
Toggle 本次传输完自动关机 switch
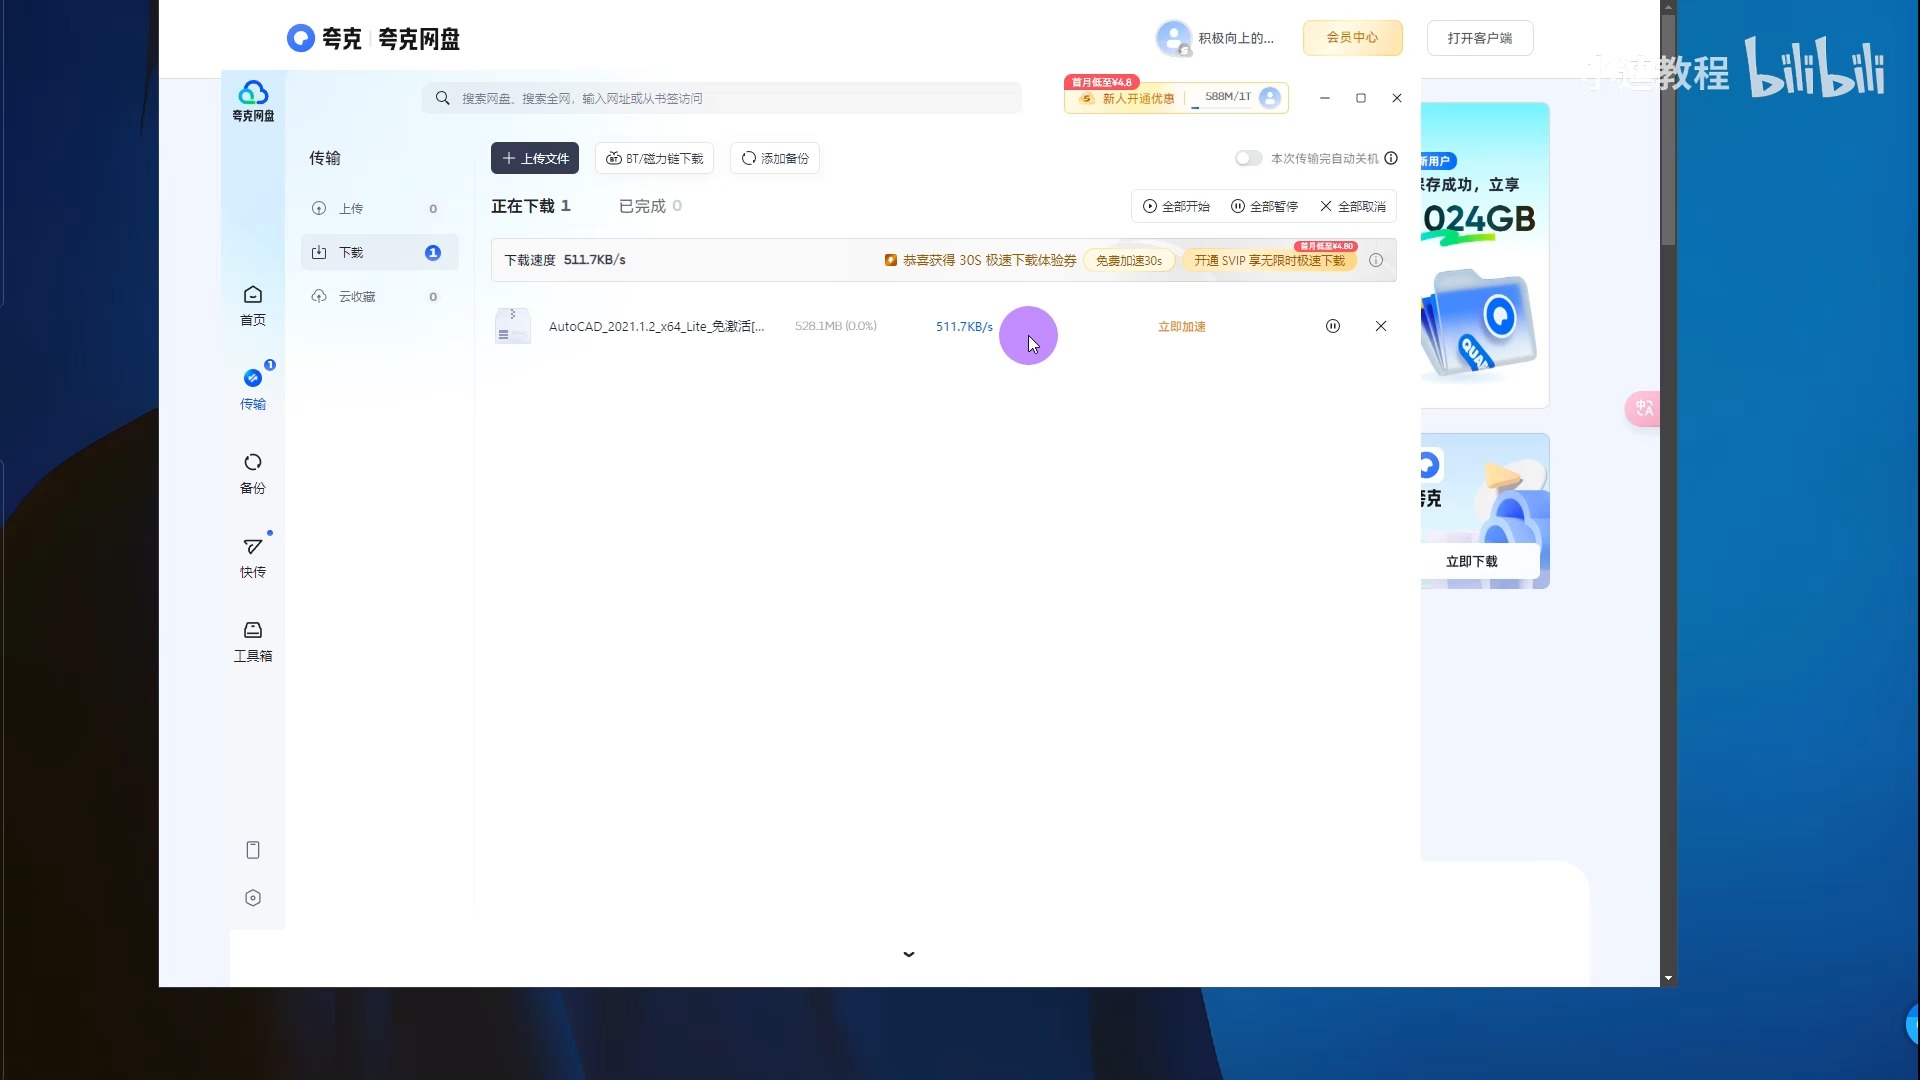(1248, 158)
